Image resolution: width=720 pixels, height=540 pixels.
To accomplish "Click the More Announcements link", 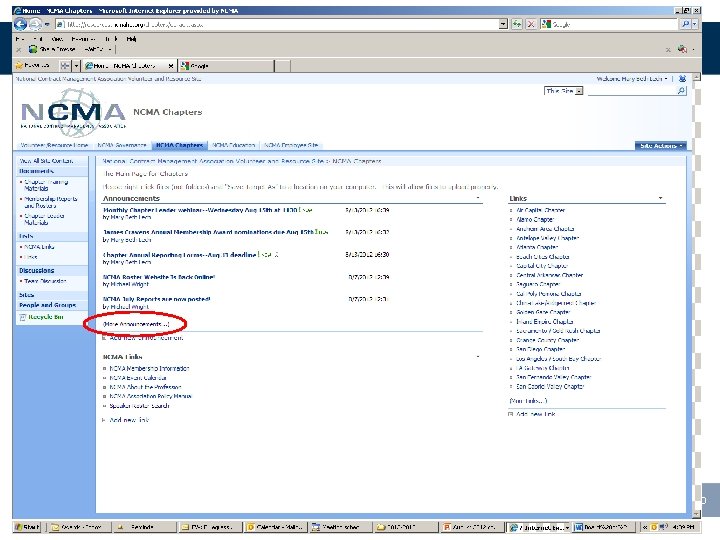I will pos(135,324).
